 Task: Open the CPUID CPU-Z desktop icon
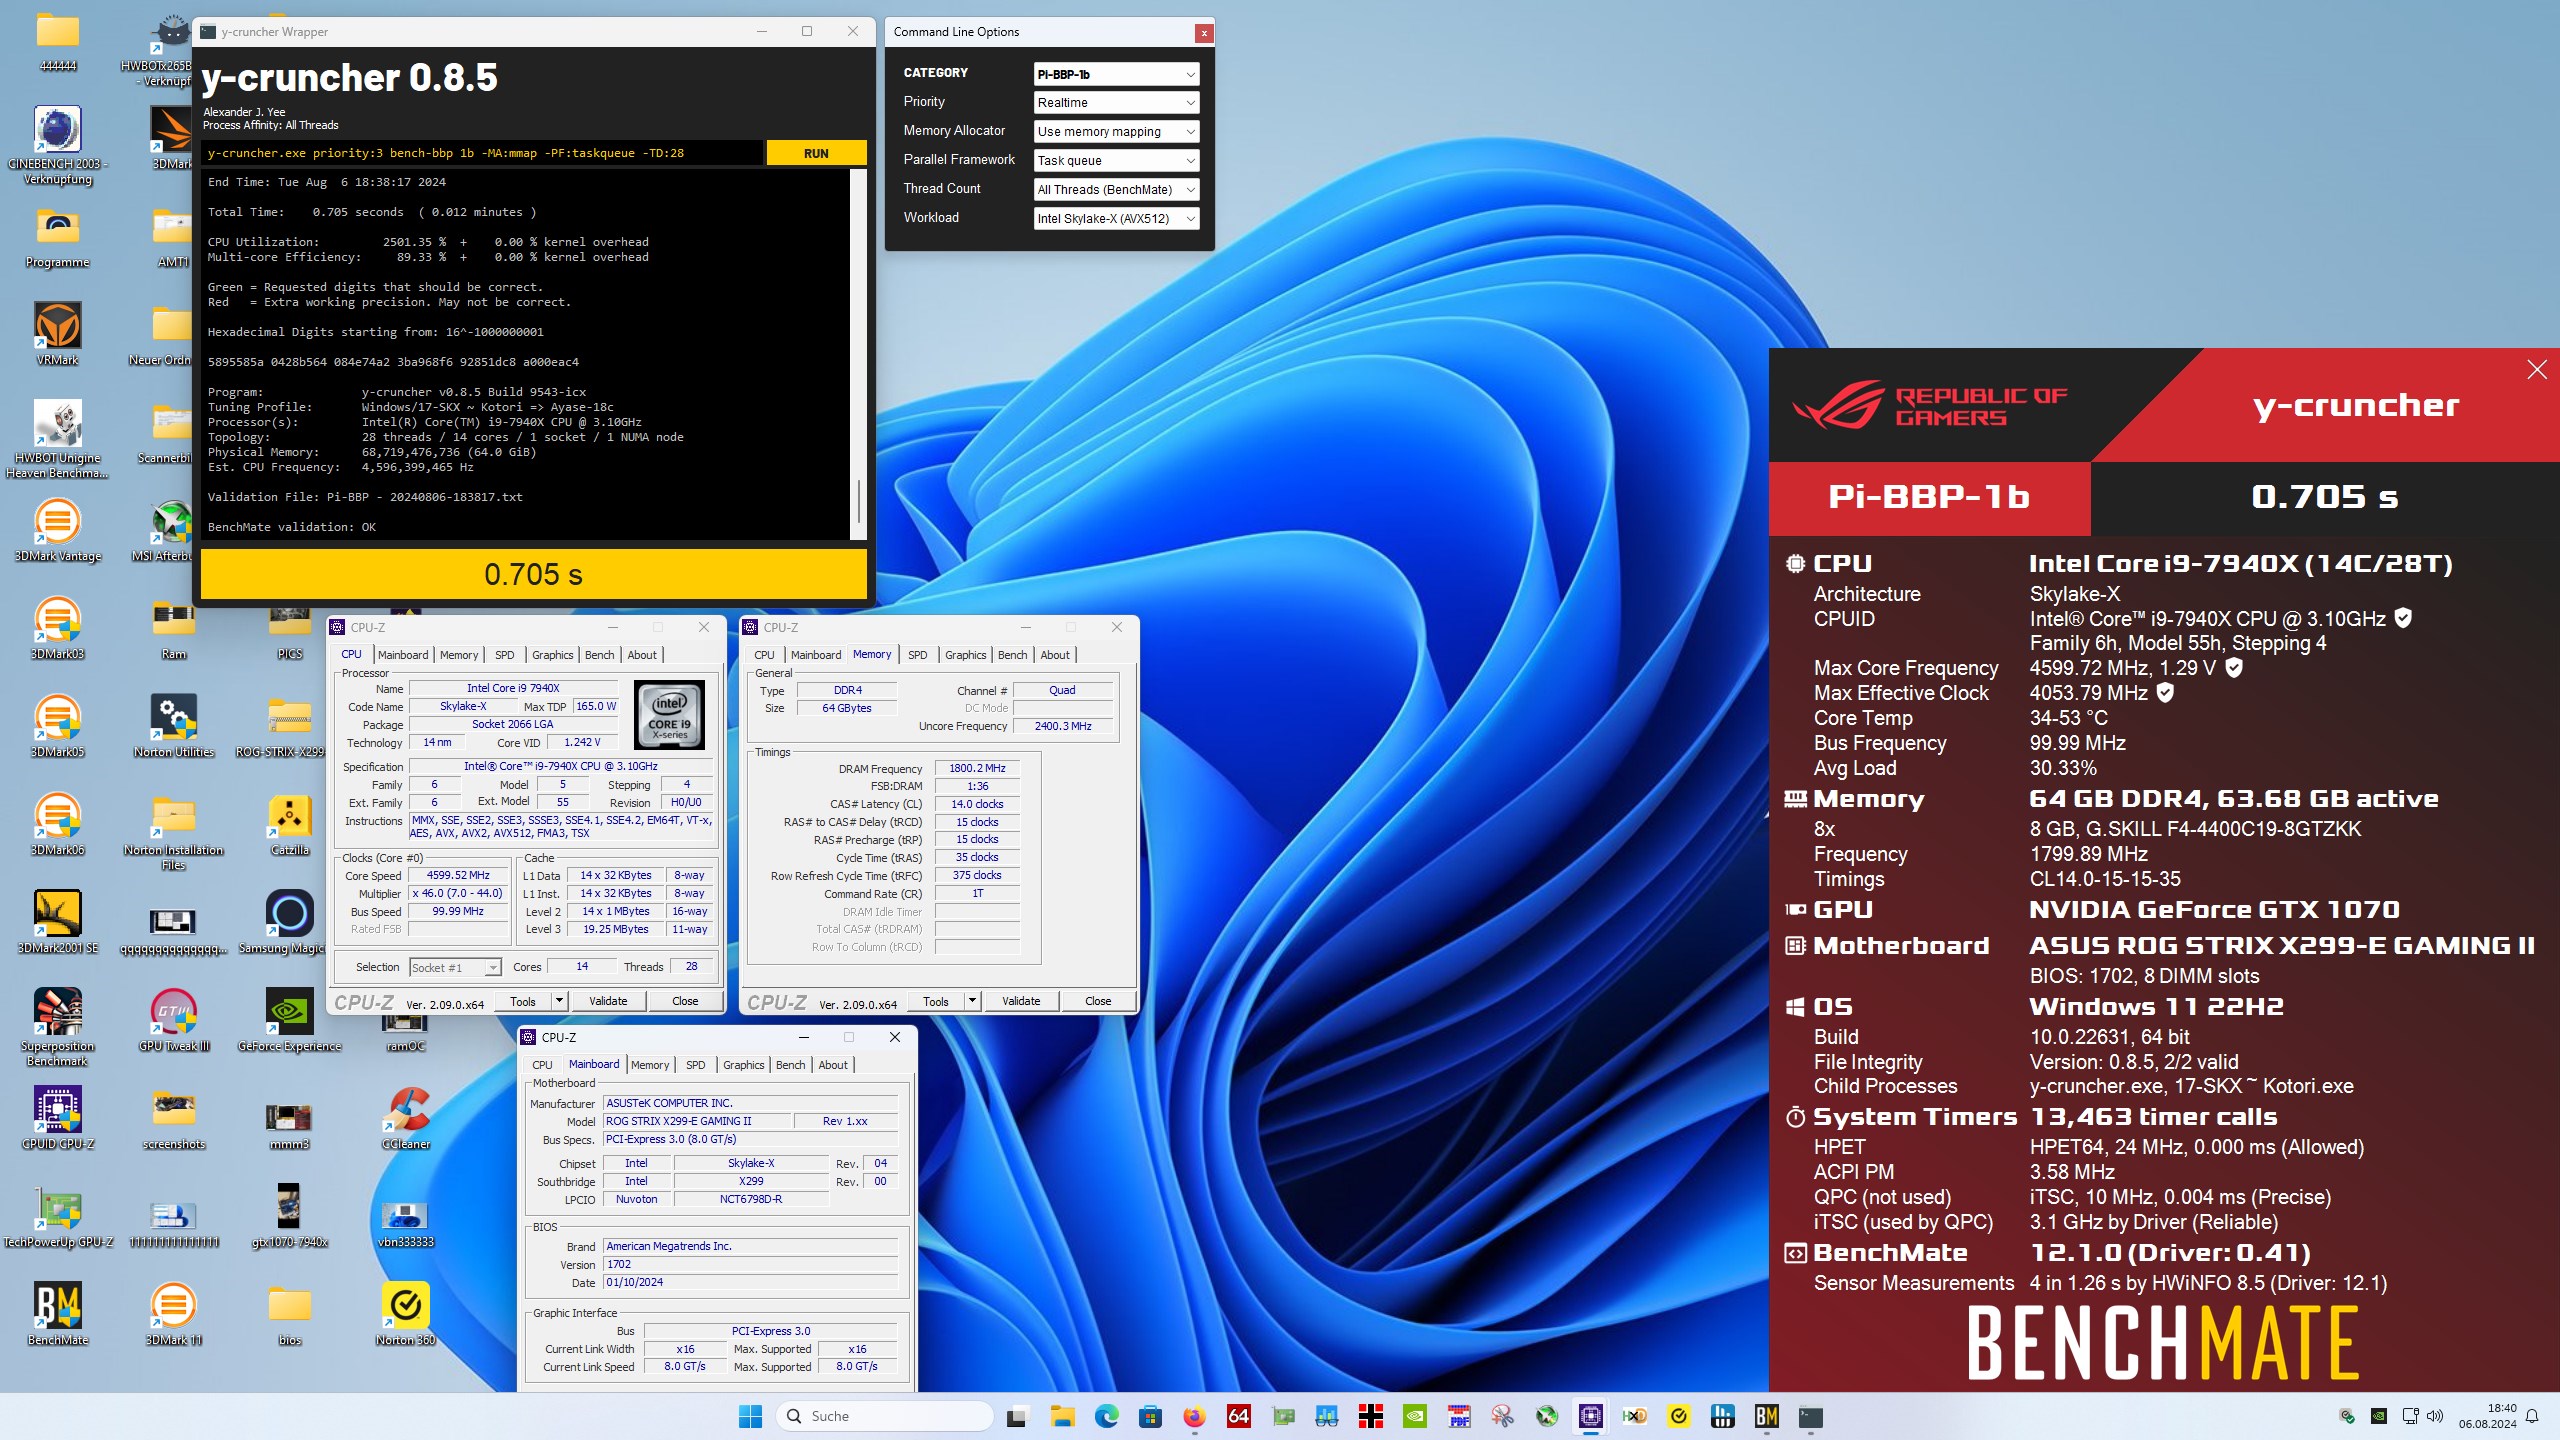[58, 1119]
